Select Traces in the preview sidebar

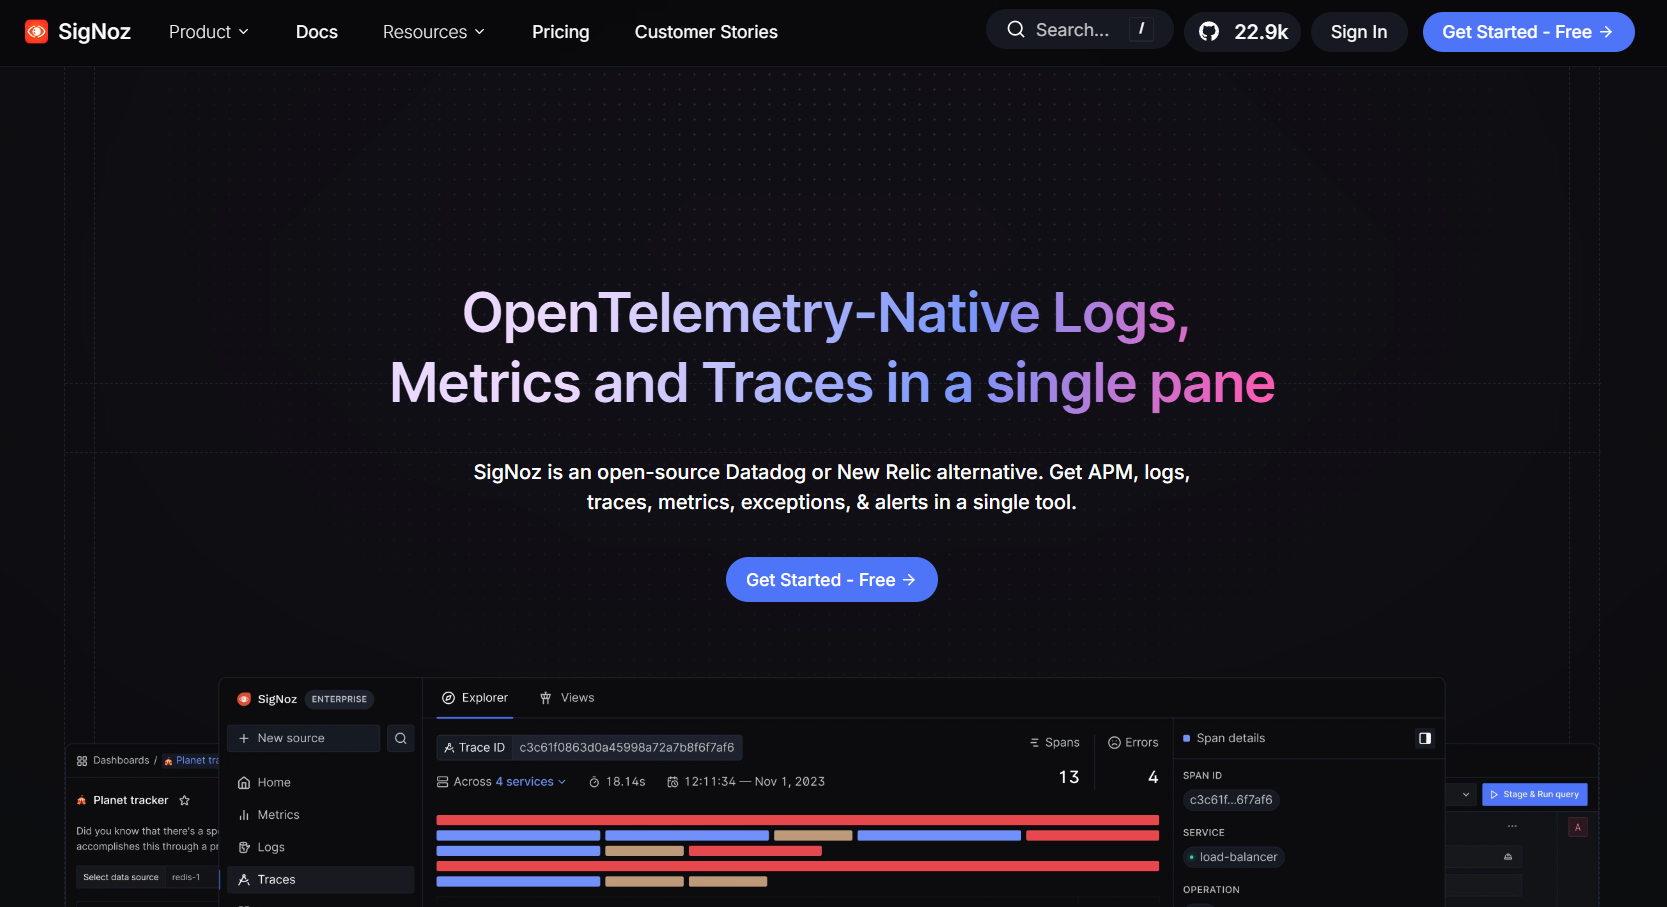coord(320,879)
